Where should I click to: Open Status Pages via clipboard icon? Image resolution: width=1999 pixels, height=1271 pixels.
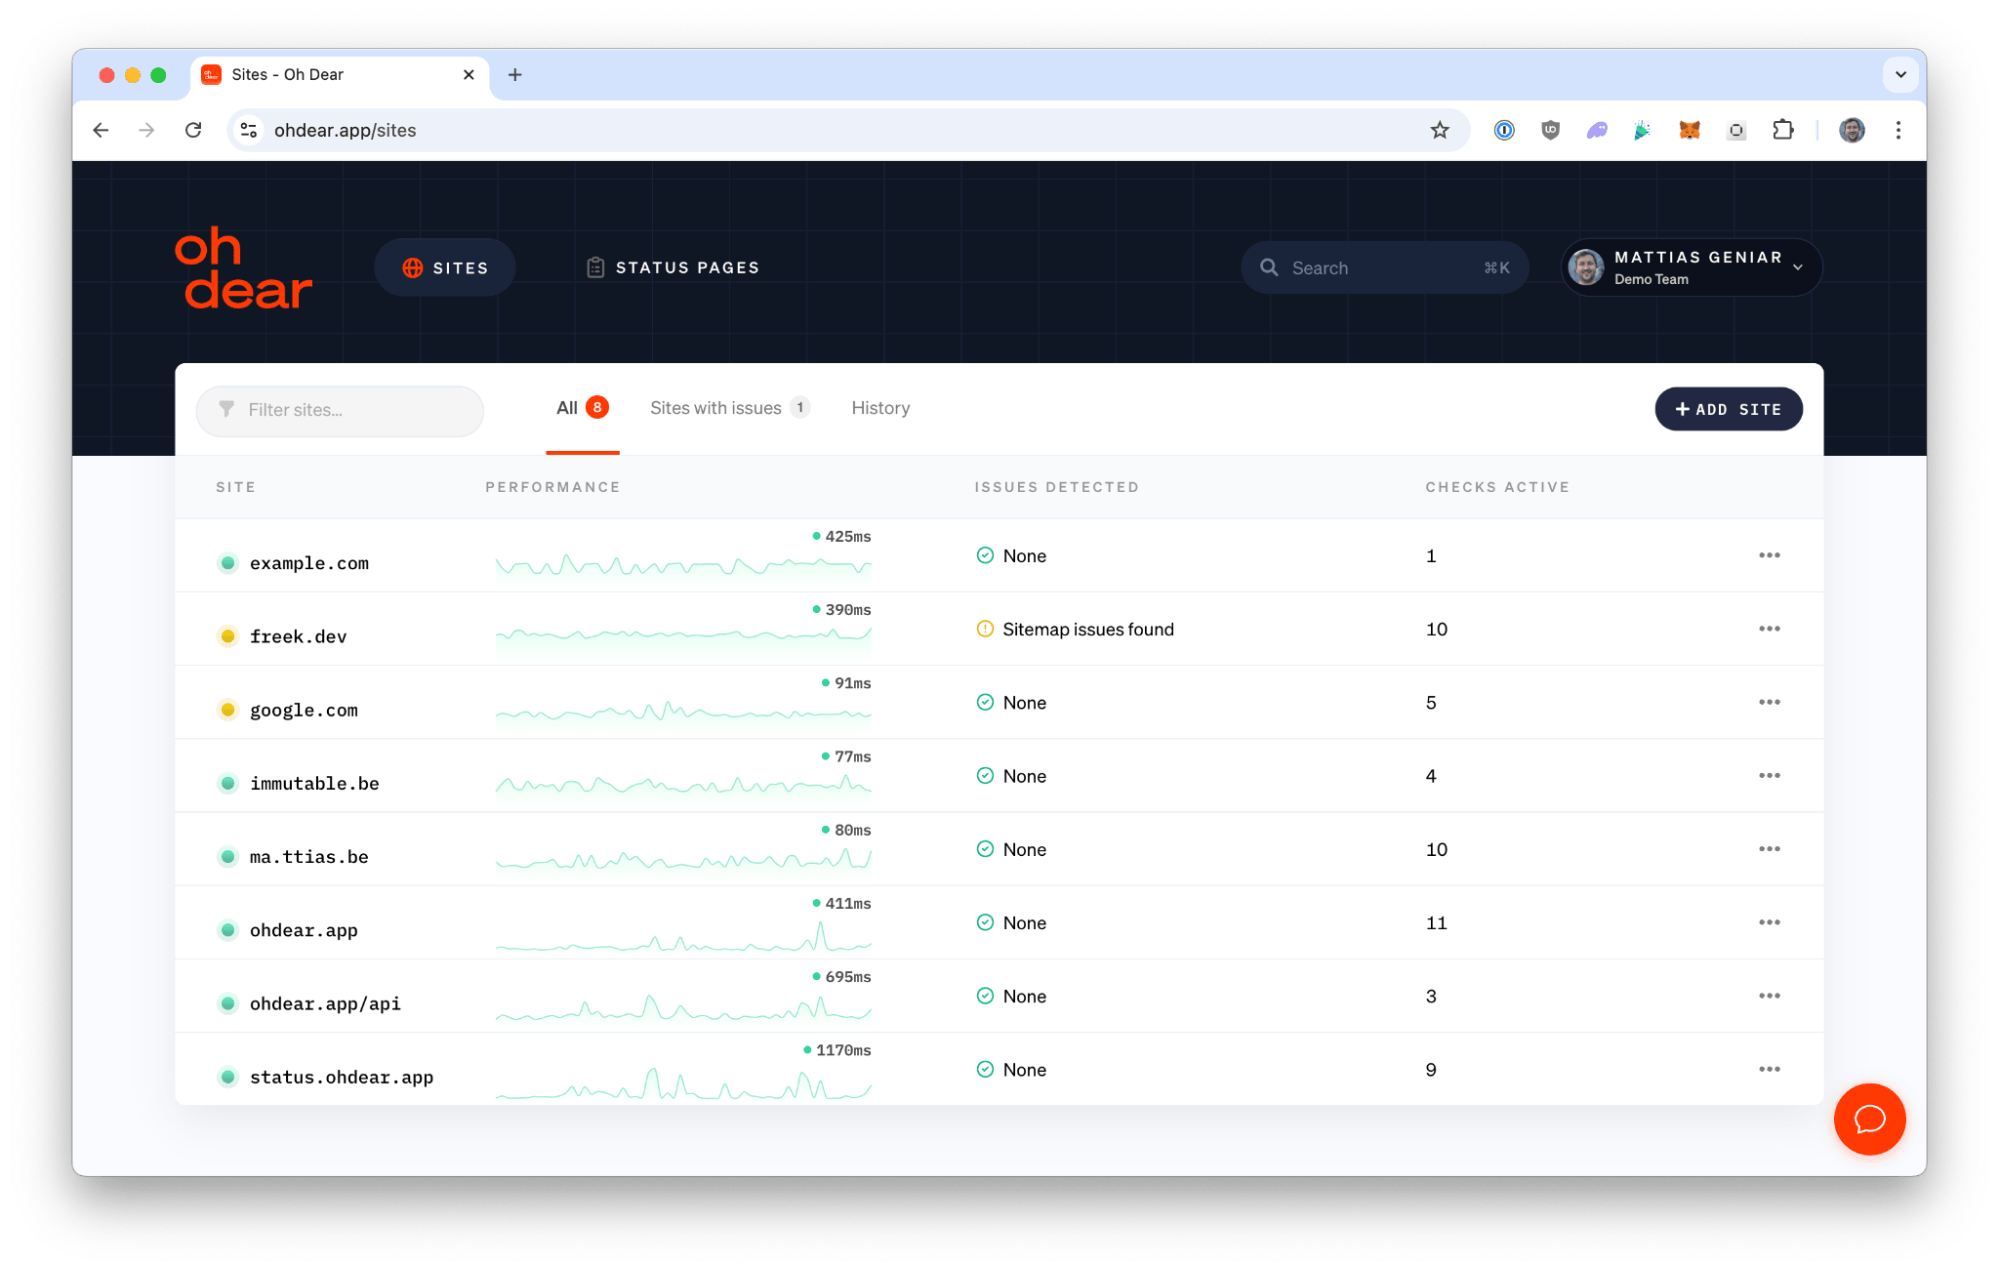pos(595,267)
